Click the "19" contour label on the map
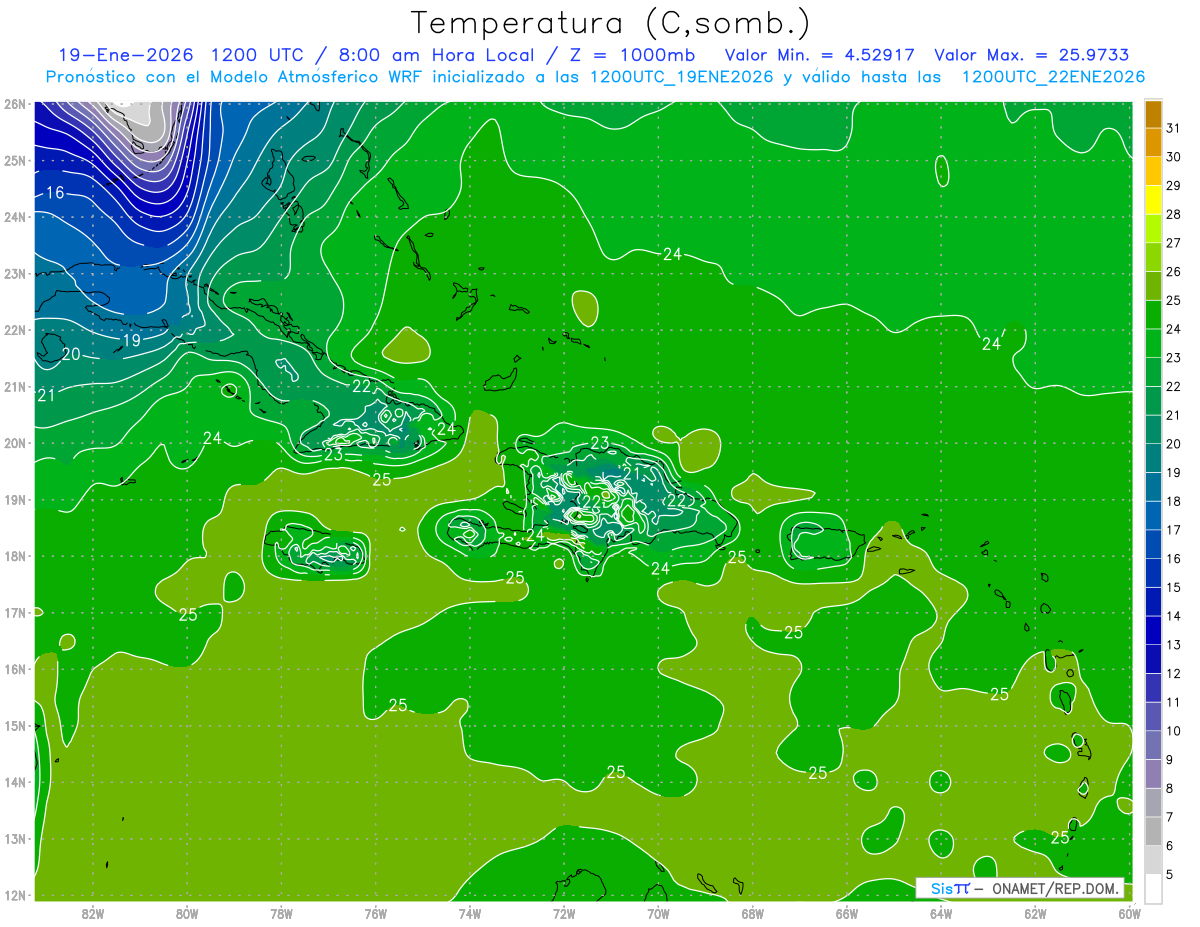The height and width of the screenshot is (927, 1200). click(x=131, y=340)
